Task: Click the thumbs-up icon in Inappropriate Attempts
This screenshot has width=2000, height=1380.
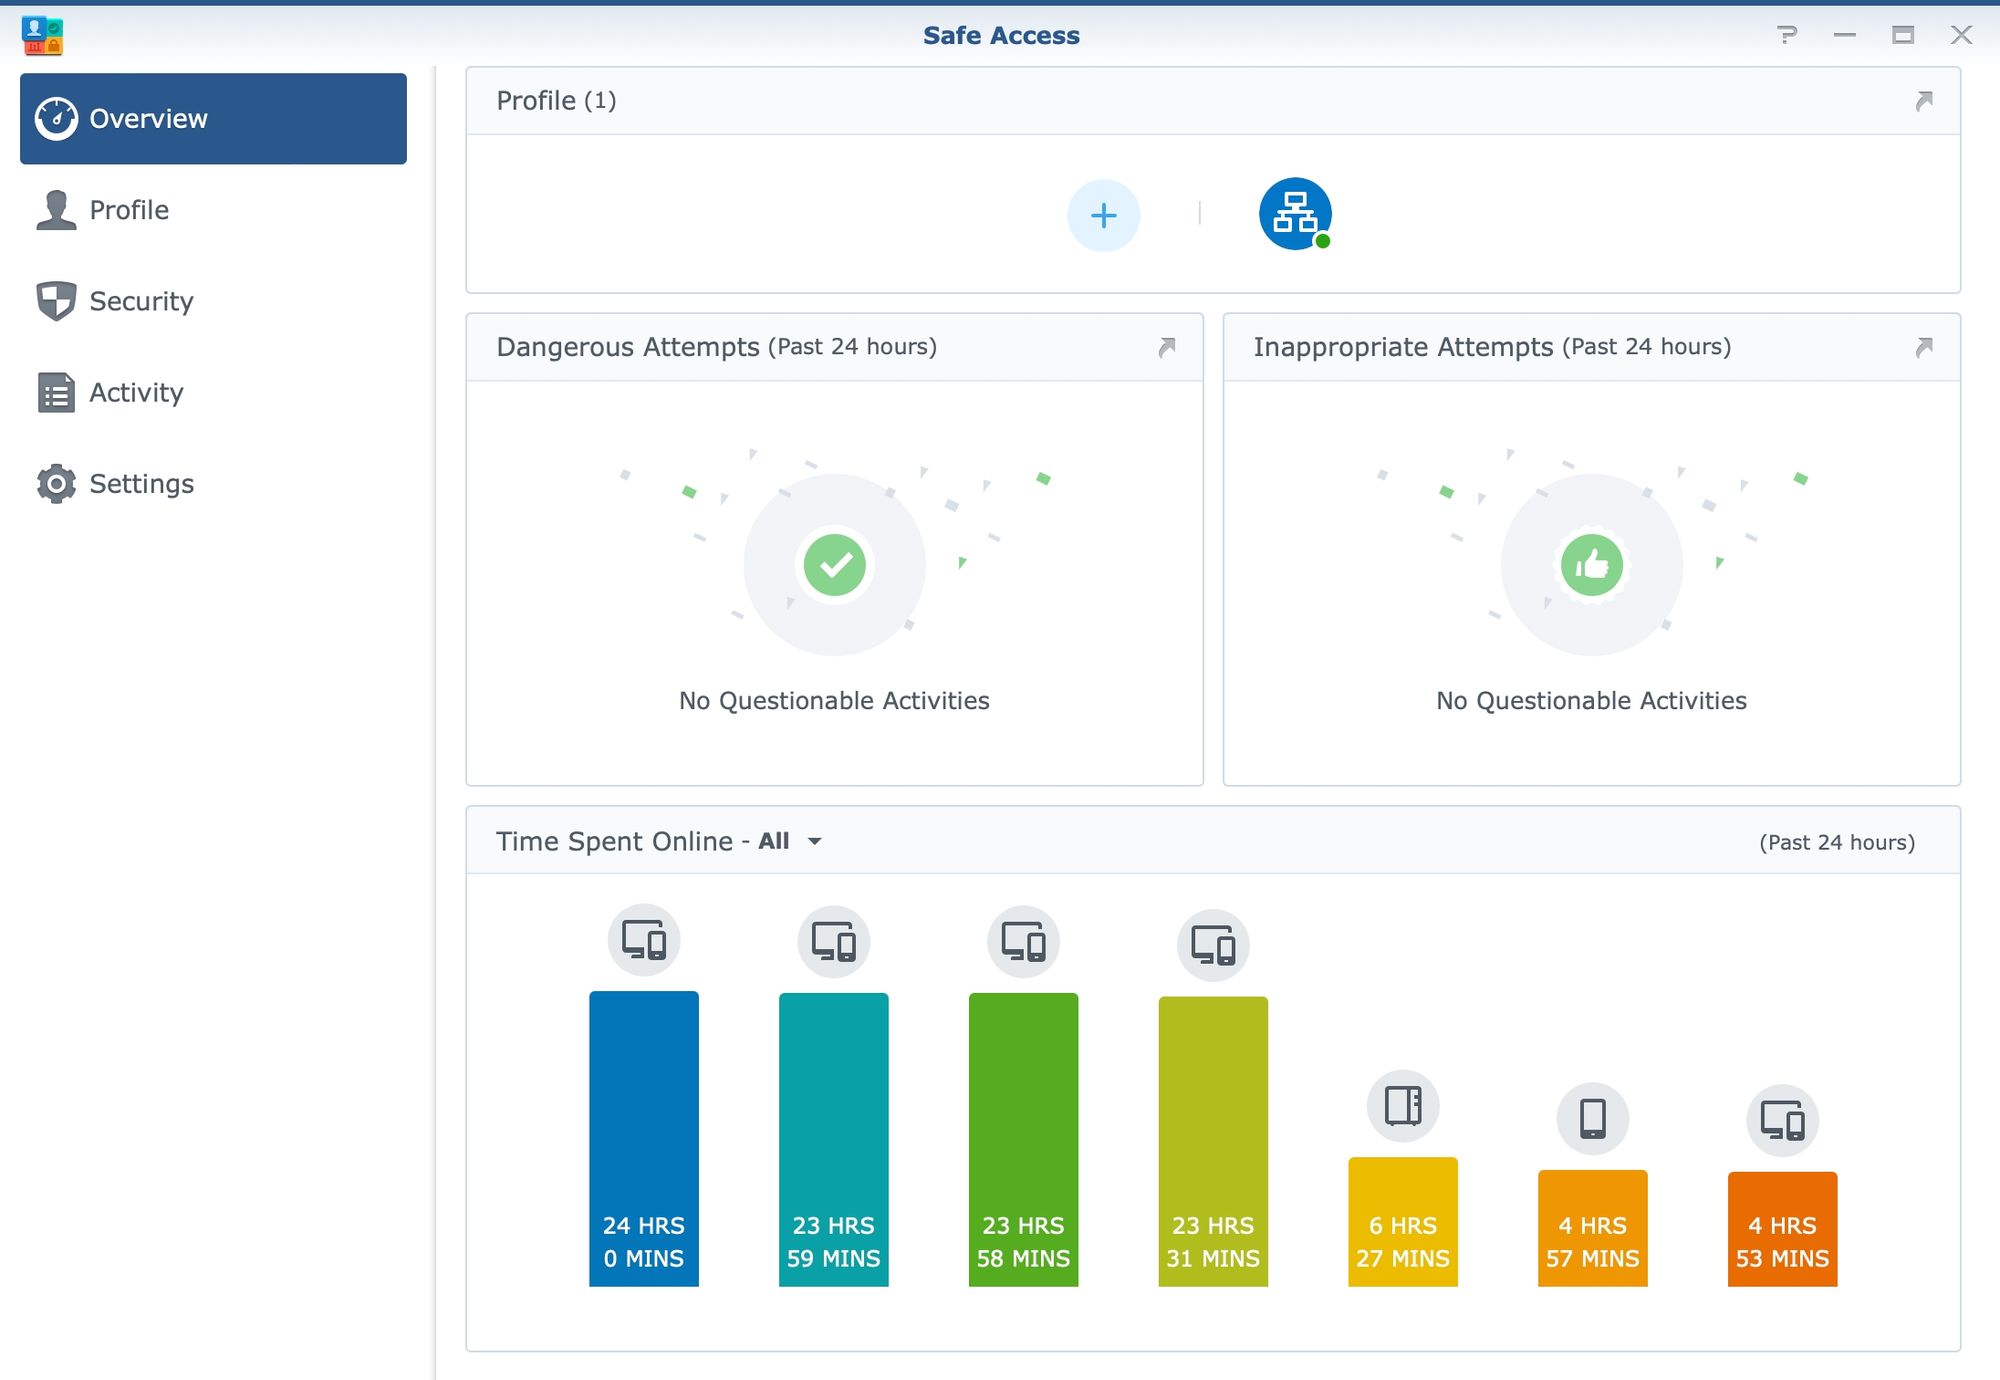Action: click(1592, 565)
